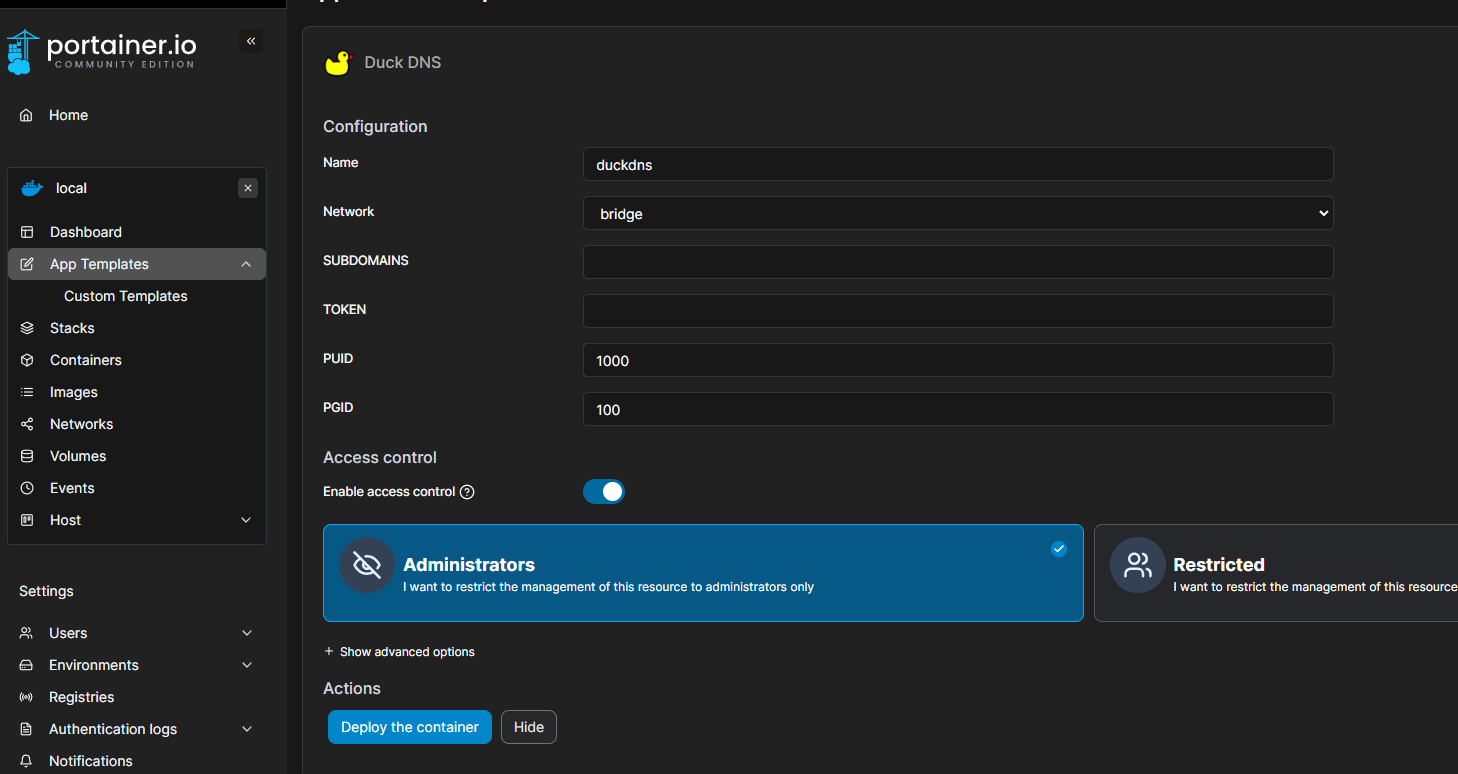
Task: Click the Hide button
Action: point(529,727)
